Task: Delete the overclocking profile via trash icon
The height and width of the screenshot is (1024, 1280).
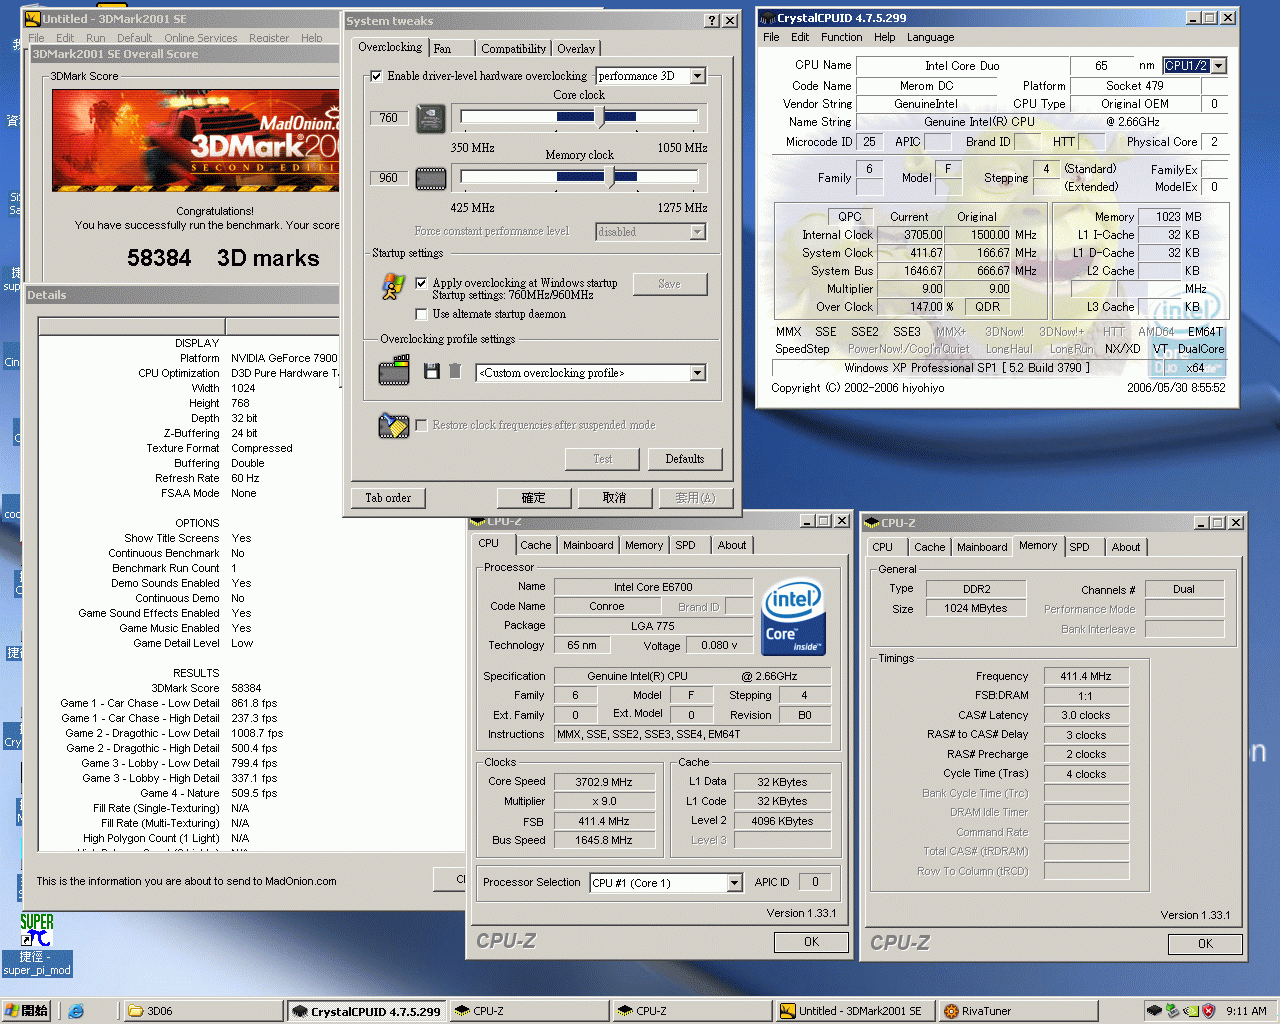Action: pyautogui.click(x=455, y=372)
